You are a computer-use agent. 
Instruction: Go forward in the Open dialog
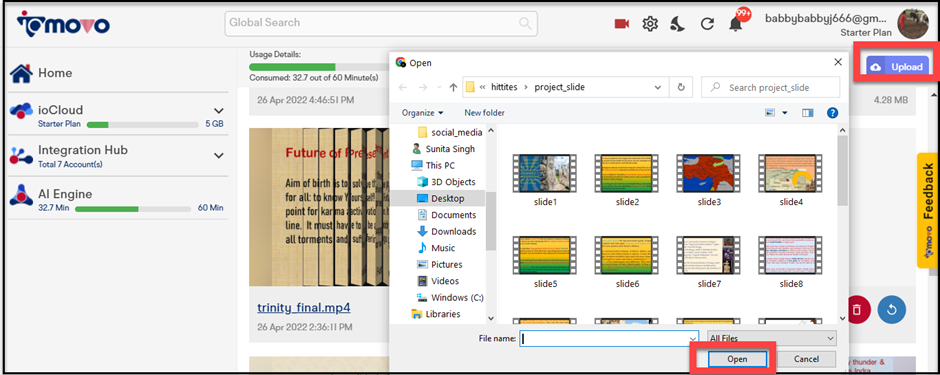coord(423,87)
